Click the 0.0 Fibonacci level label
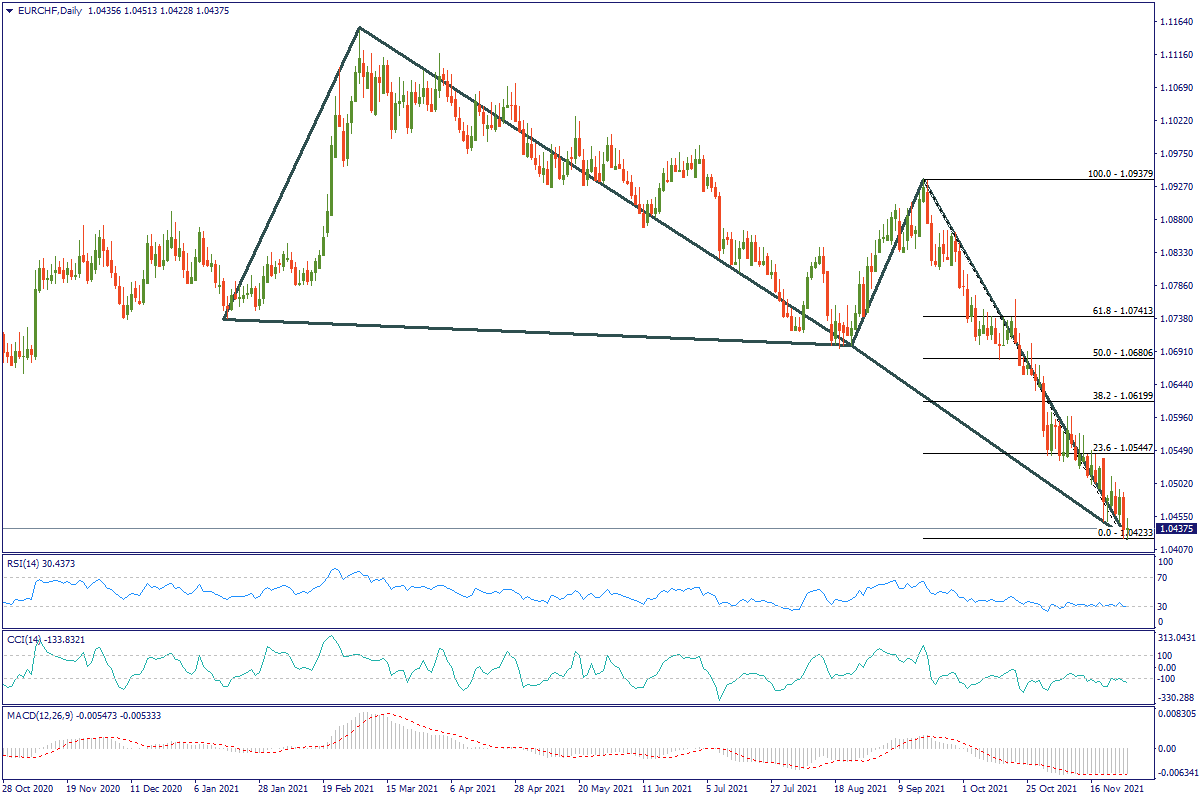 coord(1125,534)
